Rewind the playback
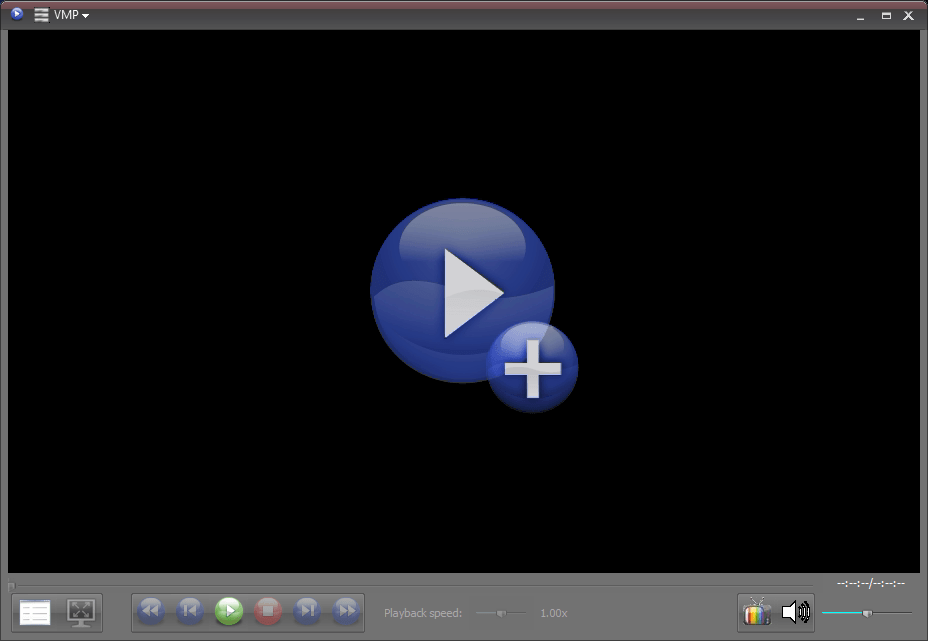 point(150,611)
